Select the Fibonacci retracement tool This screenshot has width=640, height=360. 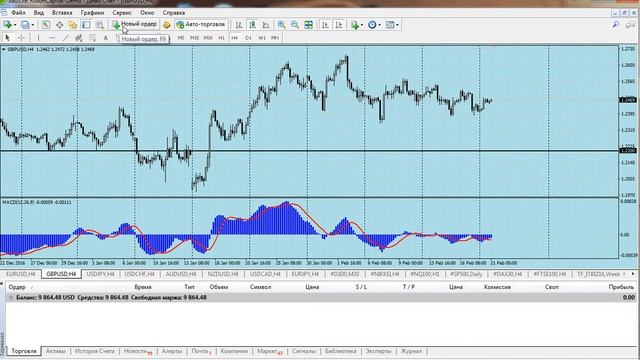click(x=92, y=38)
